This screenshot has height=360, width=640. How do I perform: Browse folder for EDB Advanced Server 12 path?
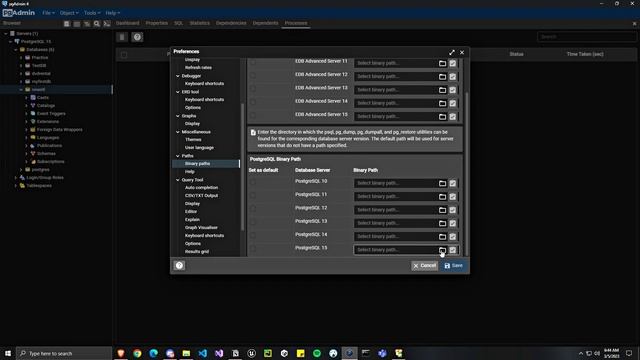(442, 77)
